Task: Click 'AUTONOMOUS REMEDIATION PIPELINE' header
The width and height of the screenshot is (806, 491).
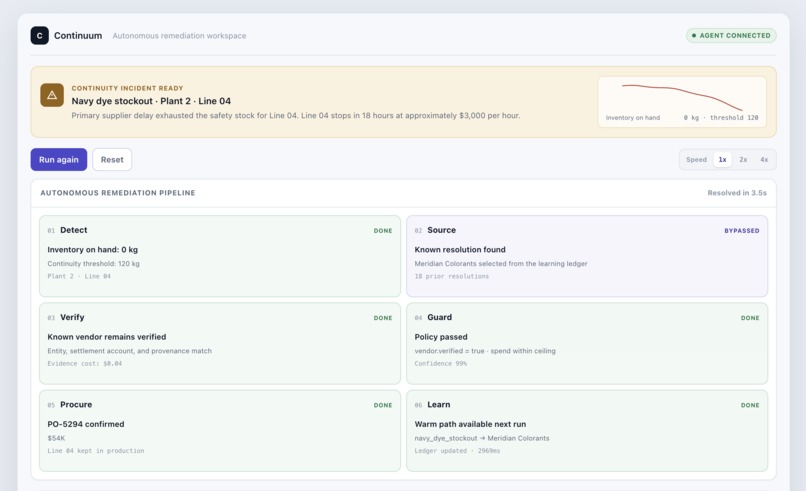Action: coord(118,193)
